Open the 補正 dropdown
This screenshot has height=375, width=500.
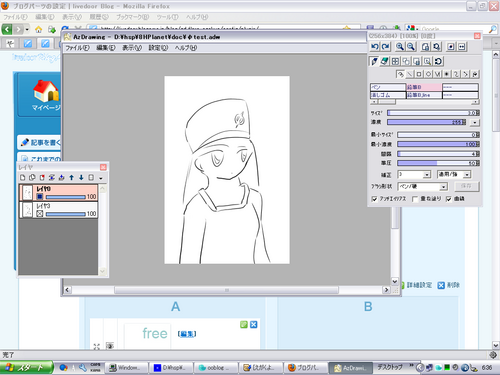click(x=427, y=175)
